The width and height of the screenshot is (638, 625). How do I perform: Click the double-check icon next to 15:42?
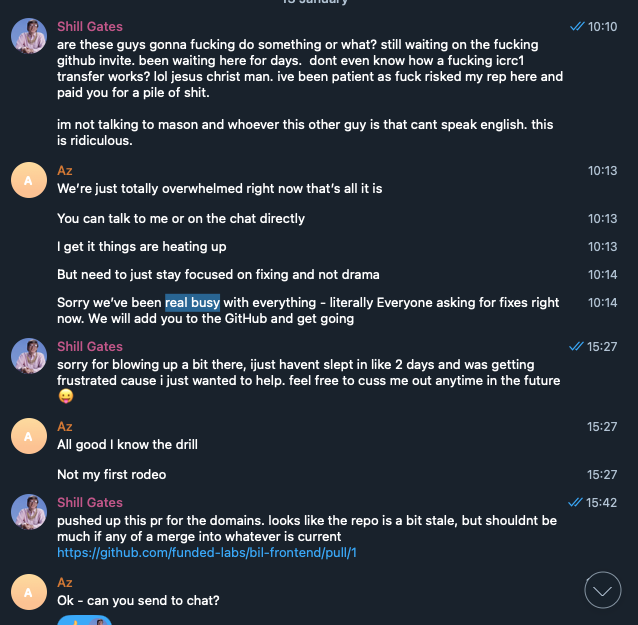pyautogui.click(x=574, y=503)
